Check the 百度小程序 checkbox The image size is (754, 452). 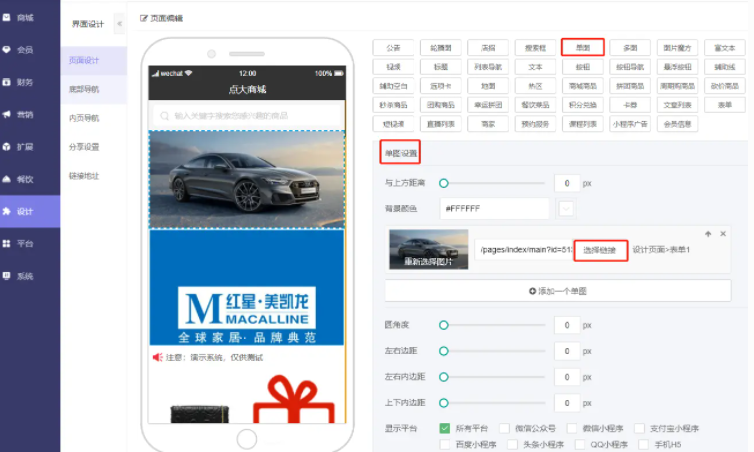[x=445, y=444]
